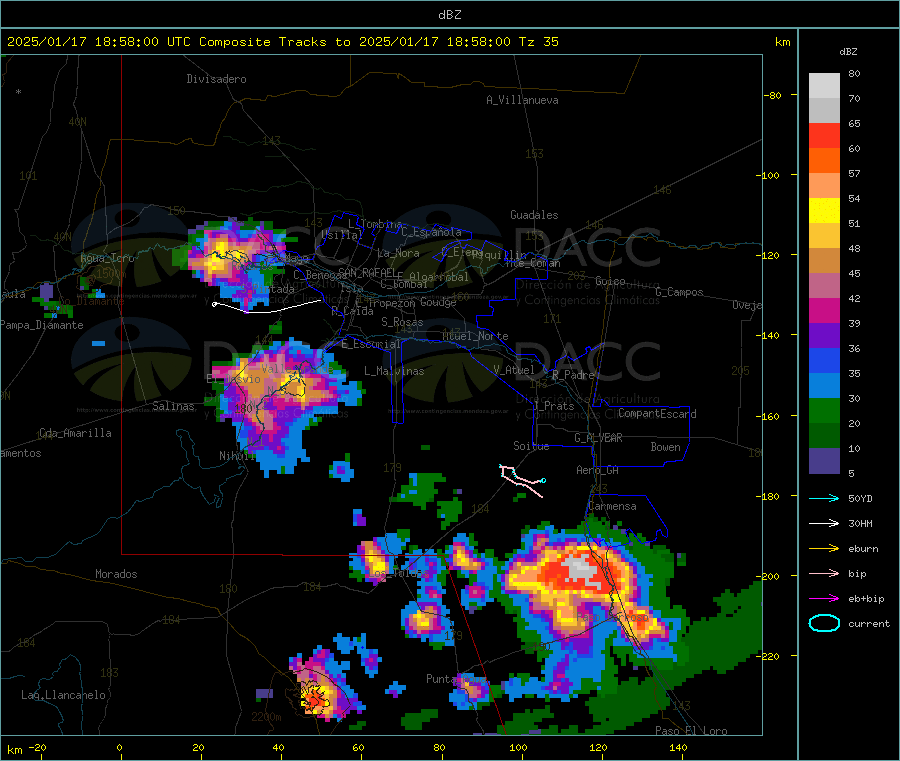Screen dimensions: 900x761
Task: Click the '-200' tick on right axis
Action: point(768,576)
